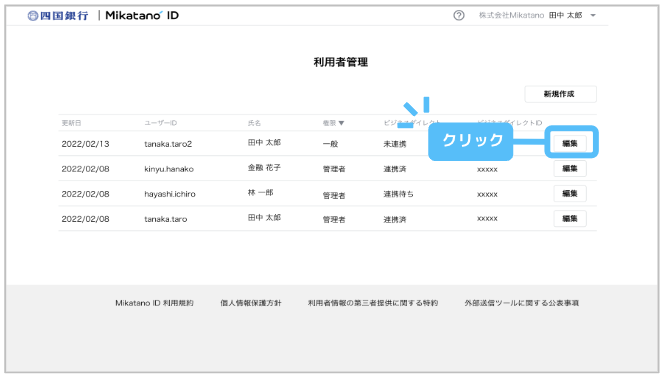Click the 未連携 status cell
This screenshot has width=664, height=378.
click(x=395, y=144)
